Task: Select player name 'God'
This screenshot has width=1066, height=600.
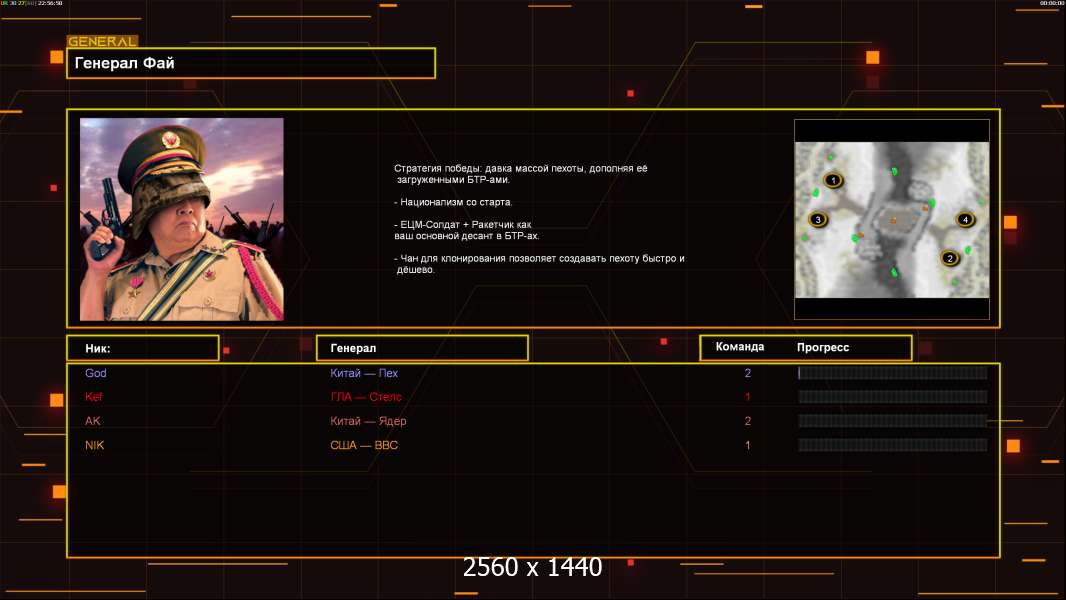Action: tap(96, 373)
